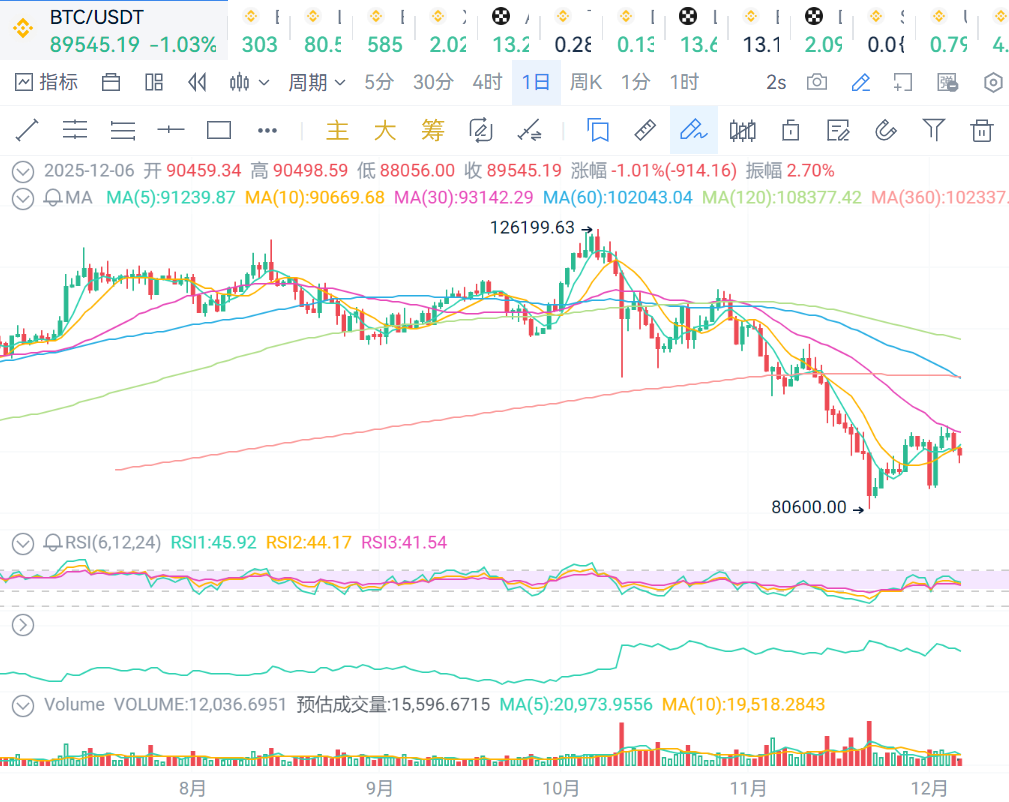The width and height of the screenshot is (1009, 802).
Task: Open the filter funnel tool
Action: 933,130
